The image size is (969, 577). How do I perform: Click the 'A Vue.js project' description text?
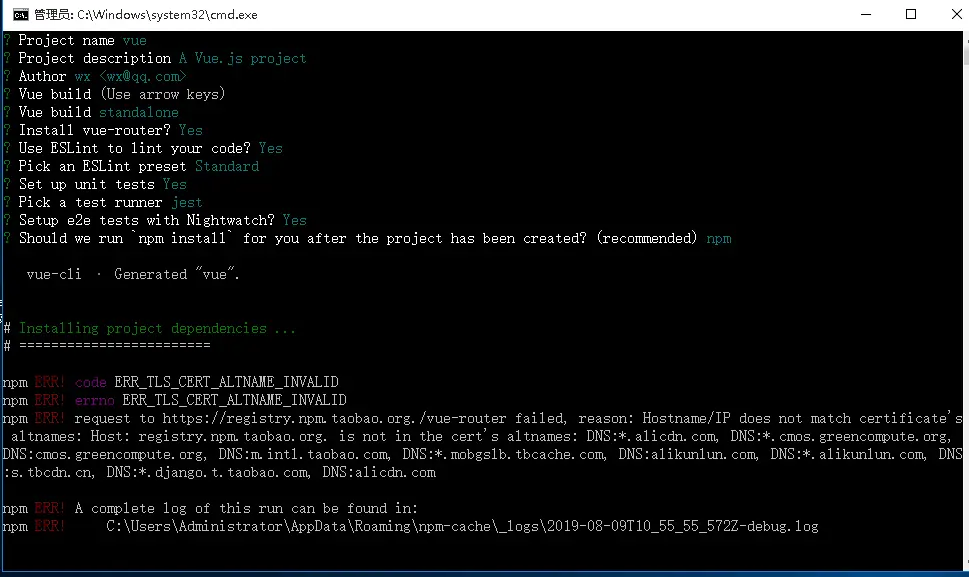242,58
